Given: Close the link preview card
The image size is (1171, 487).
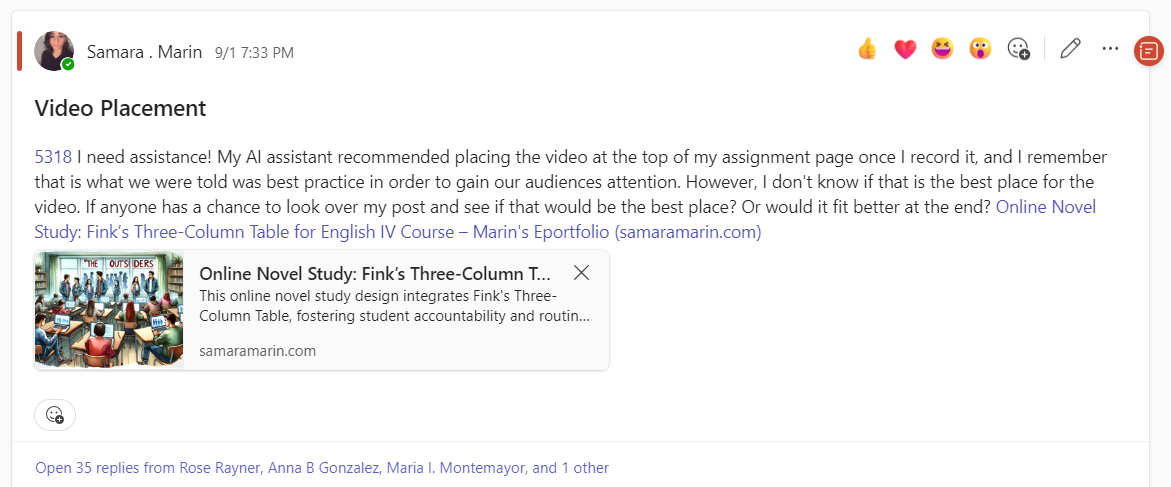Looking at the screenshot, I should coord(582,273).
